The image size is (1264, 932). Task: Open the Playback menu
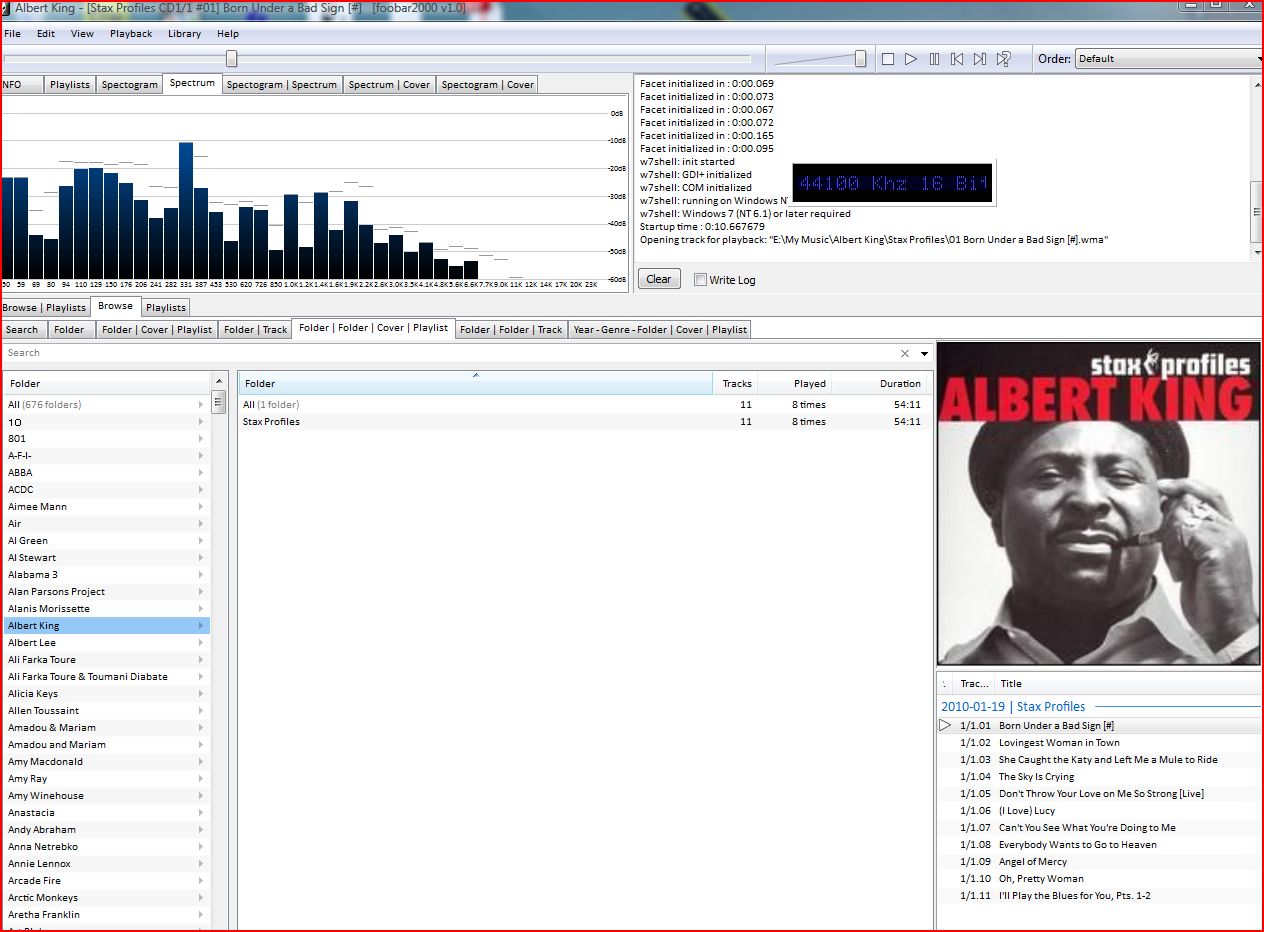[131, 34]
